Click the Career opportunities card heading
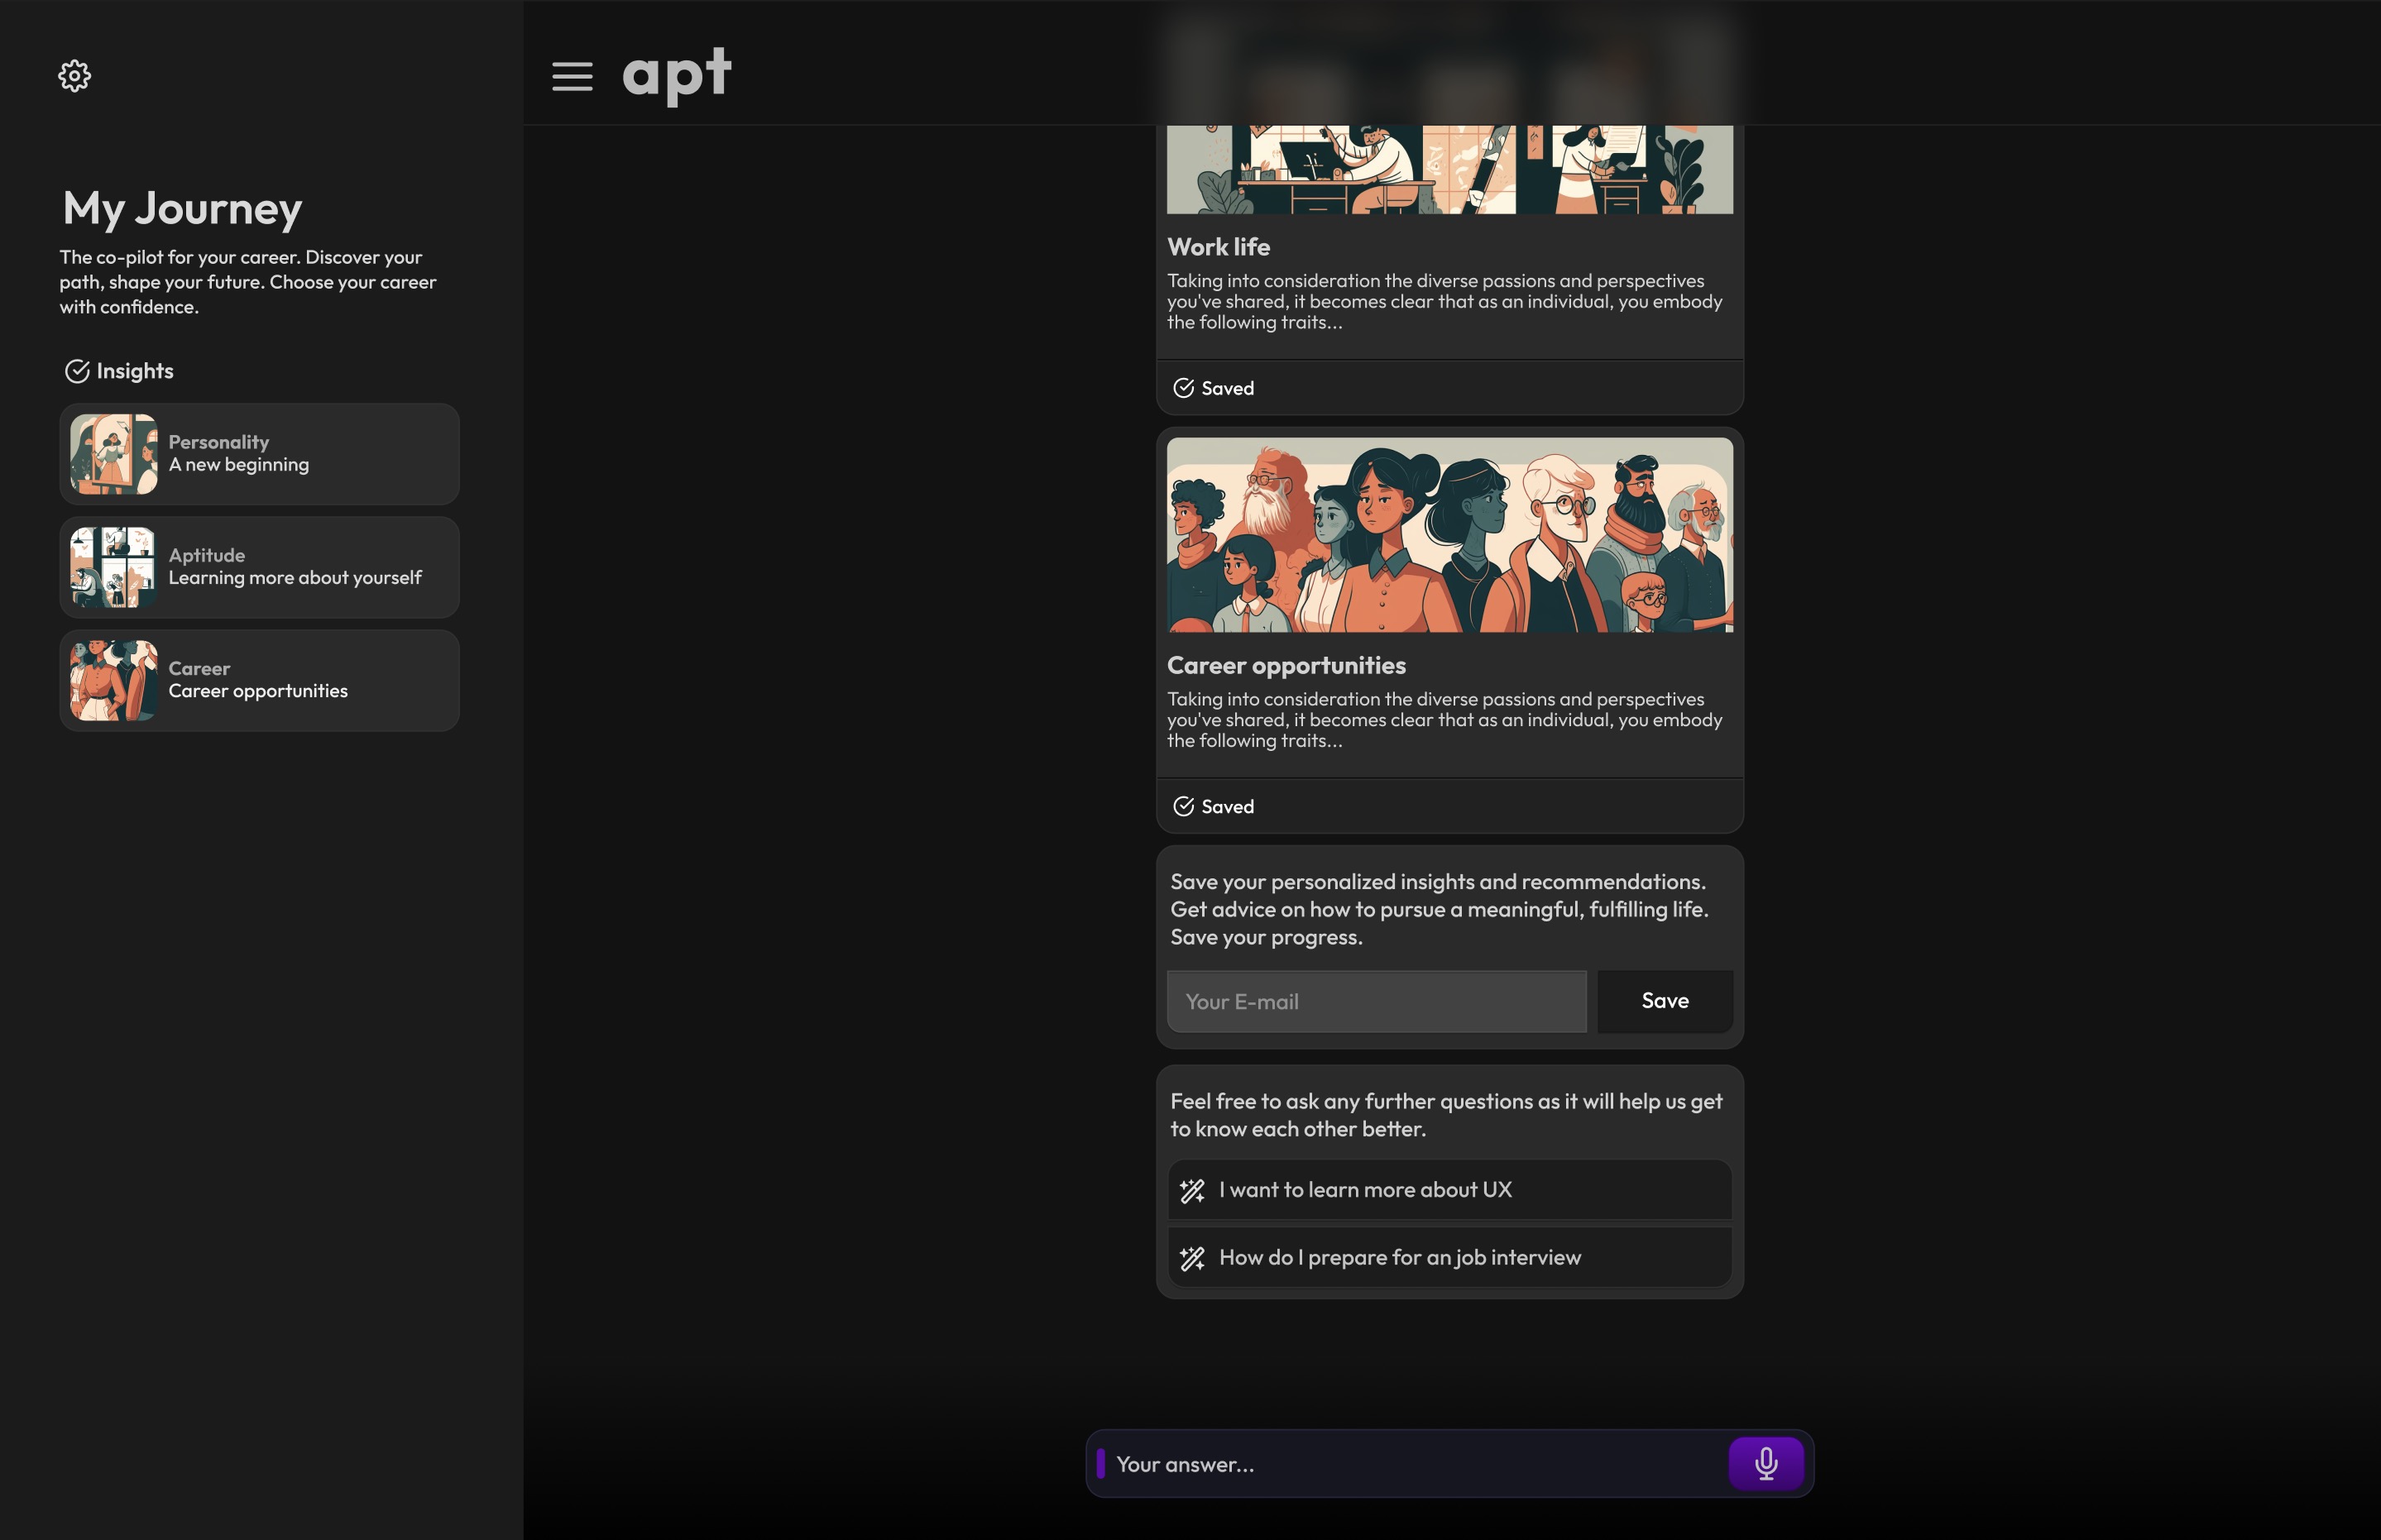The image size is (2381, 1540). 1286,665
